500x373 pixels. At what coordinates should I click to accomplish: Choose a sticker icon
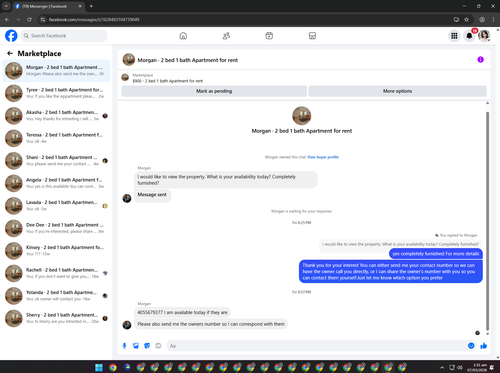point(147,346)
